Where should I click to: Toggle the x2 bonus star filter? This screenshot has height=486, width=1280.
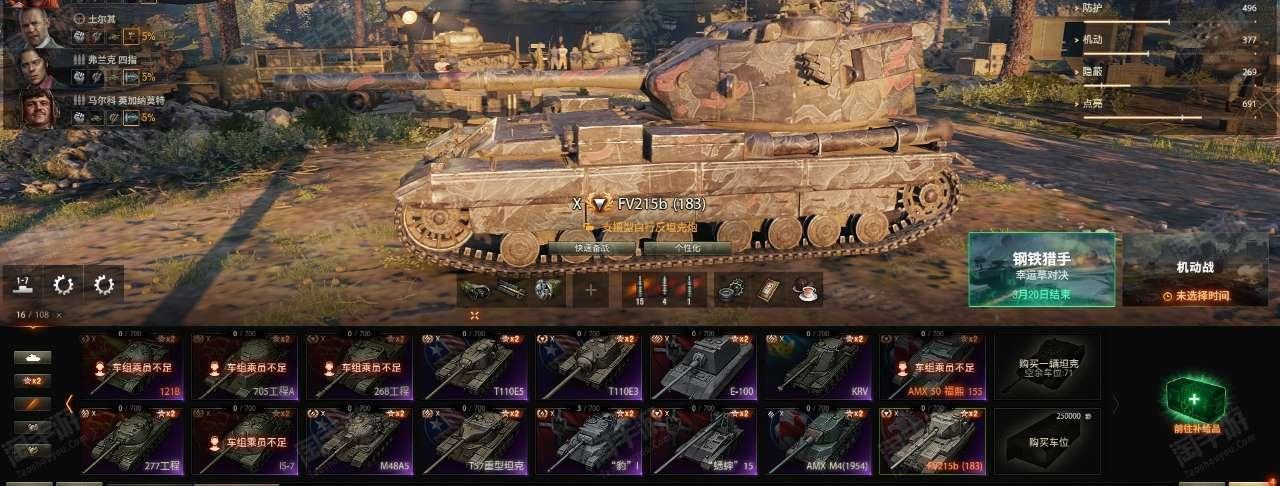33,380
